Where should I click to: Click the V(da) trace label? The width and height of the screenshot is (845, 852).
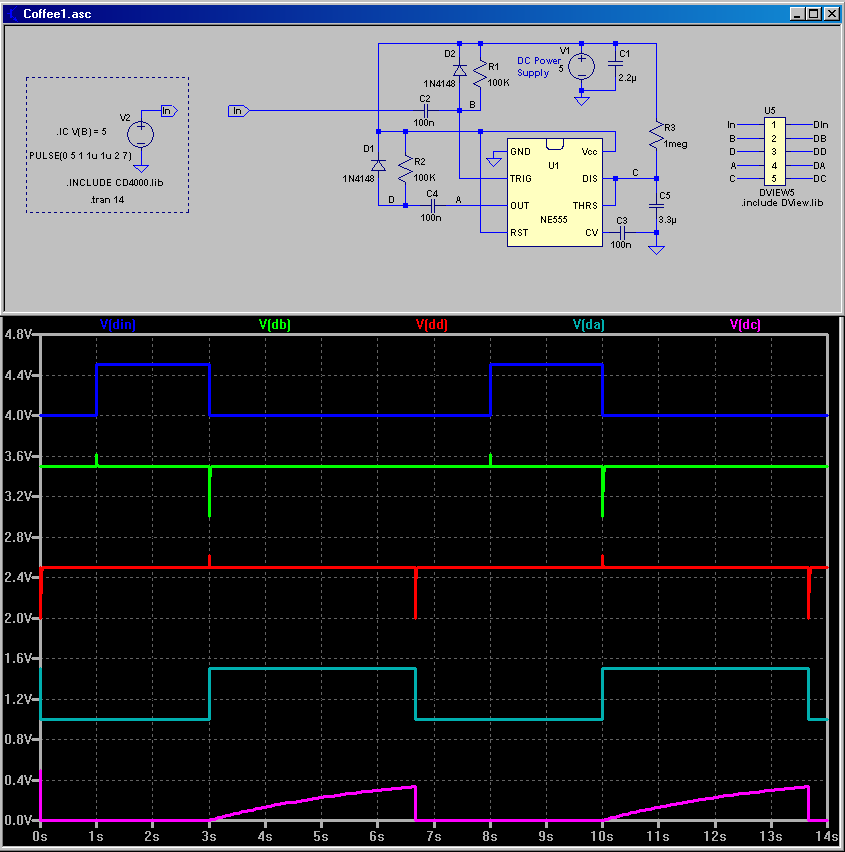589,324
